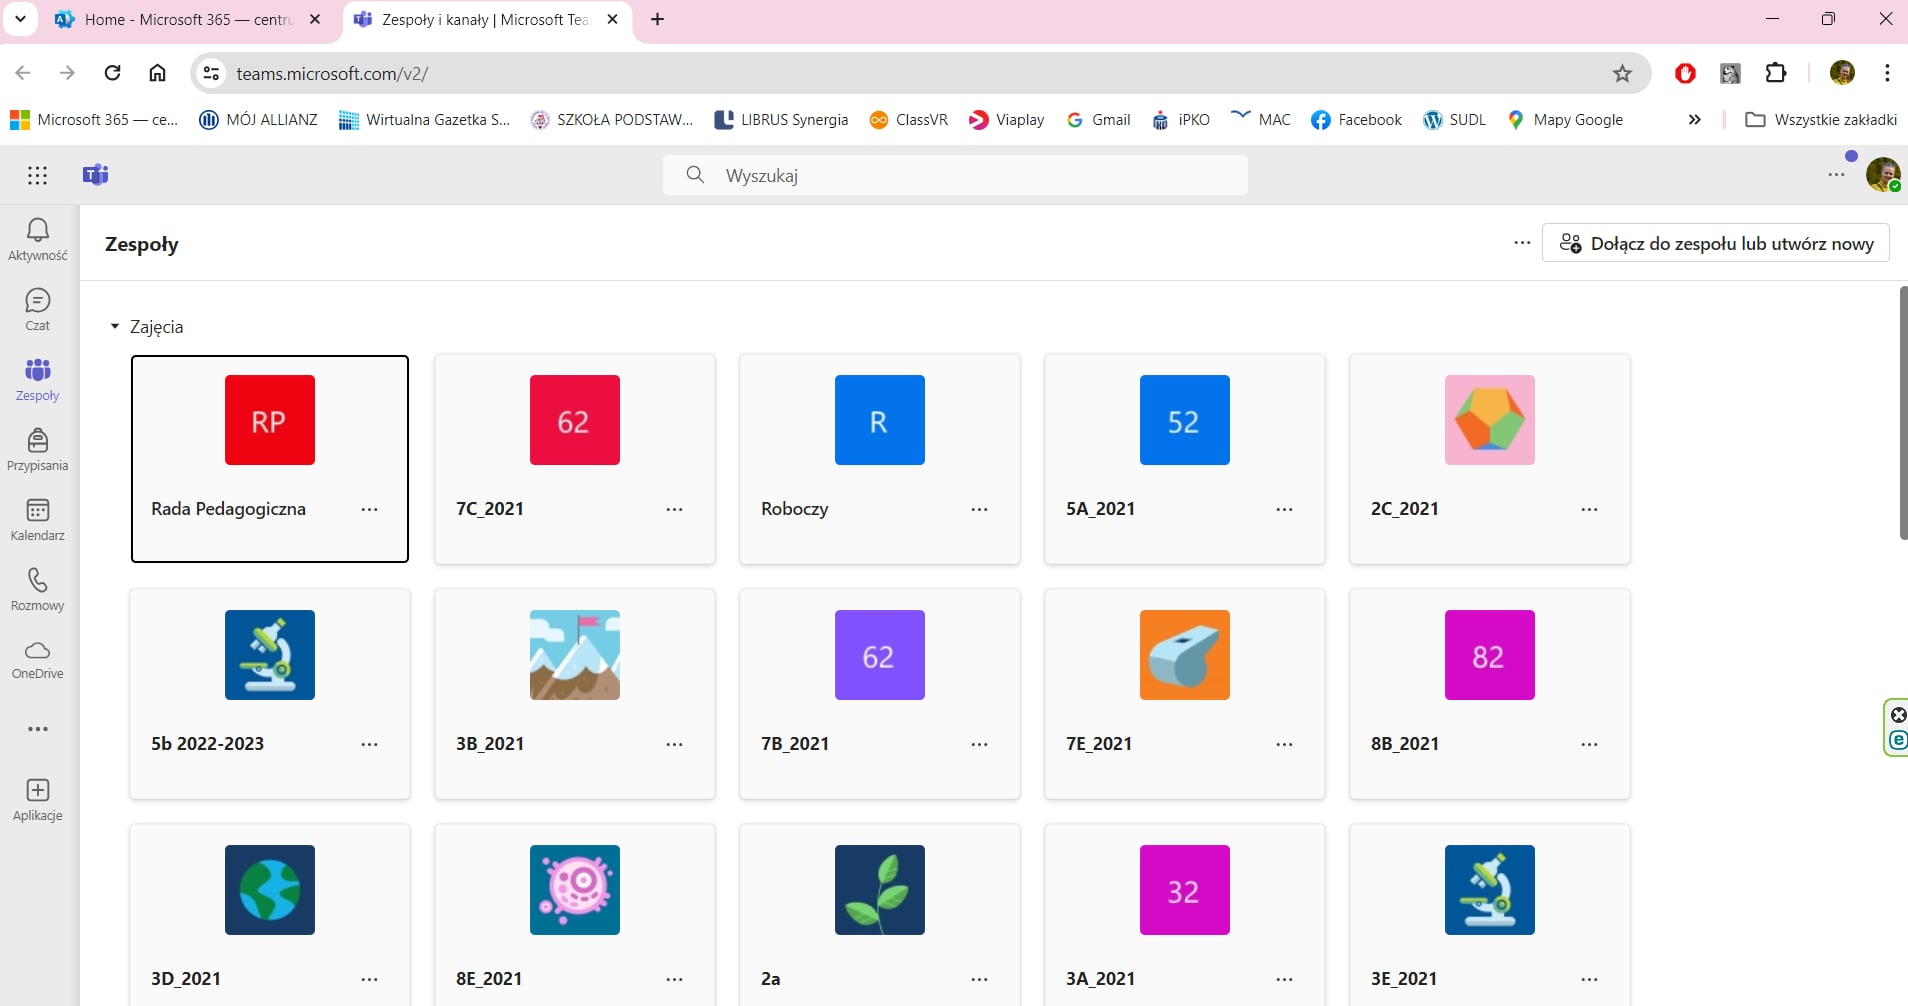Open the profile avatar in Teams header
The image size is (1908, 1006).
pos(1882,175)
